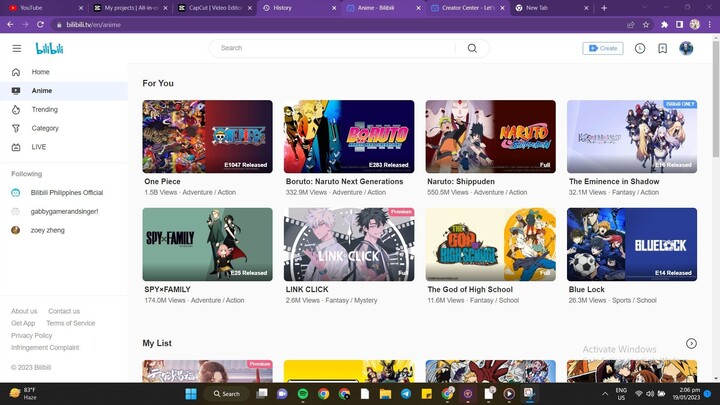The height and width of the screenshot is (405, 720).
Task: Click the share page icon
Action: click(x=630, y=25)
